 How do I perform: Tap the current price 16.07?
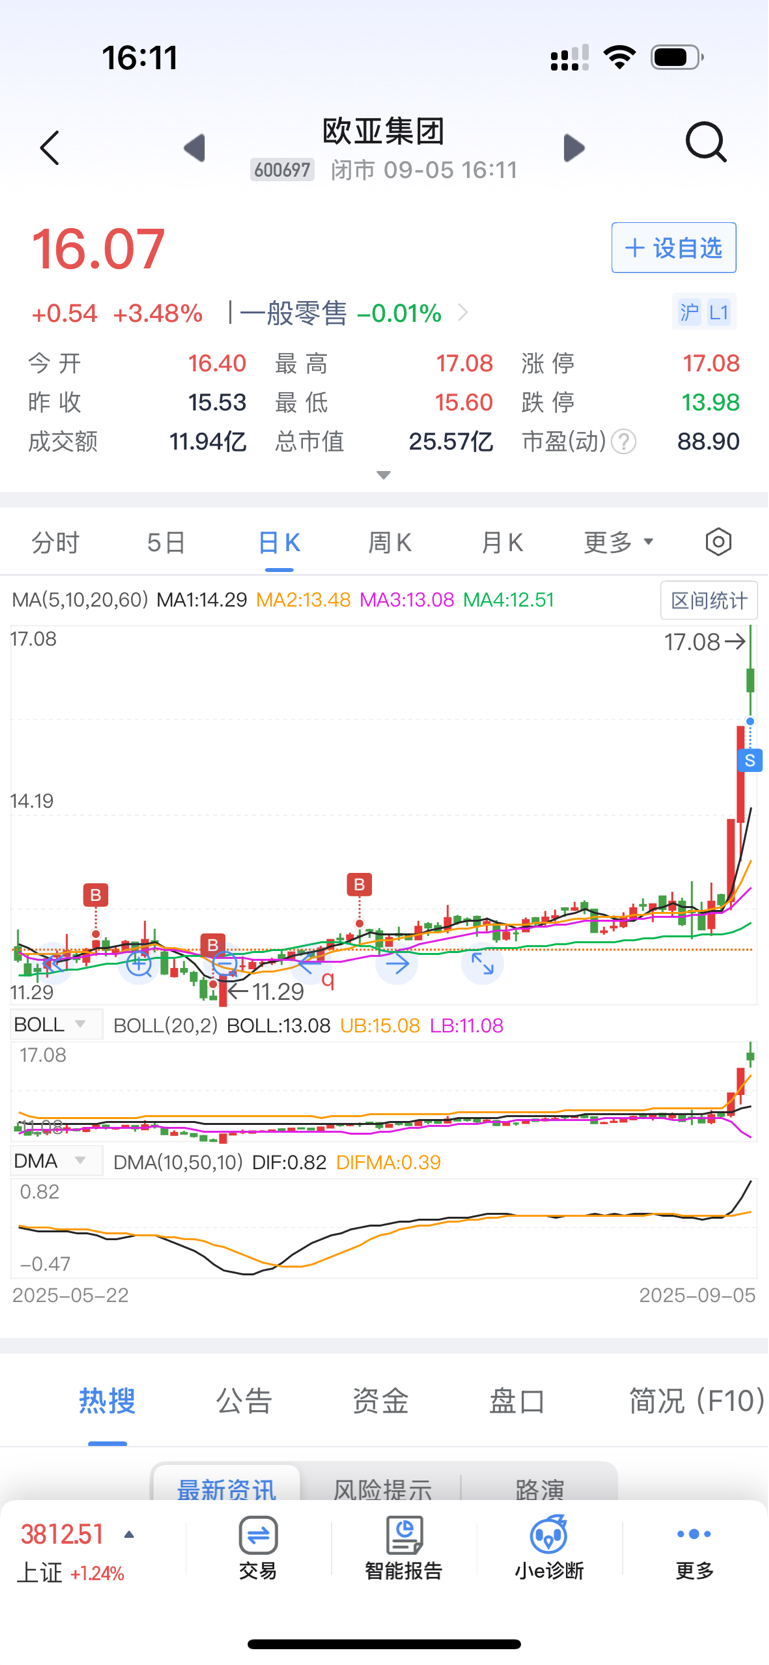click(x=98, y=250)
